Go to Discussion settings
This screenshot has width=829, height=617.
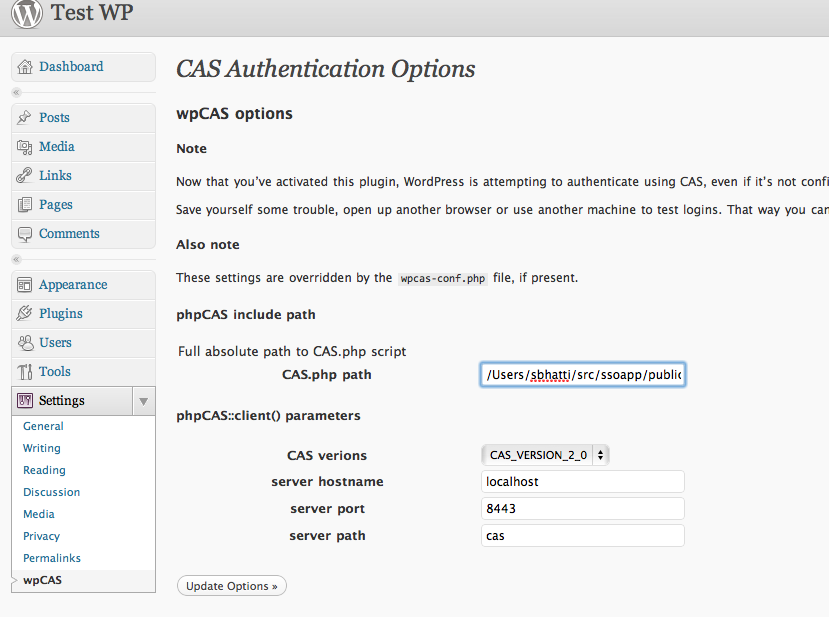tap(52, 492)
